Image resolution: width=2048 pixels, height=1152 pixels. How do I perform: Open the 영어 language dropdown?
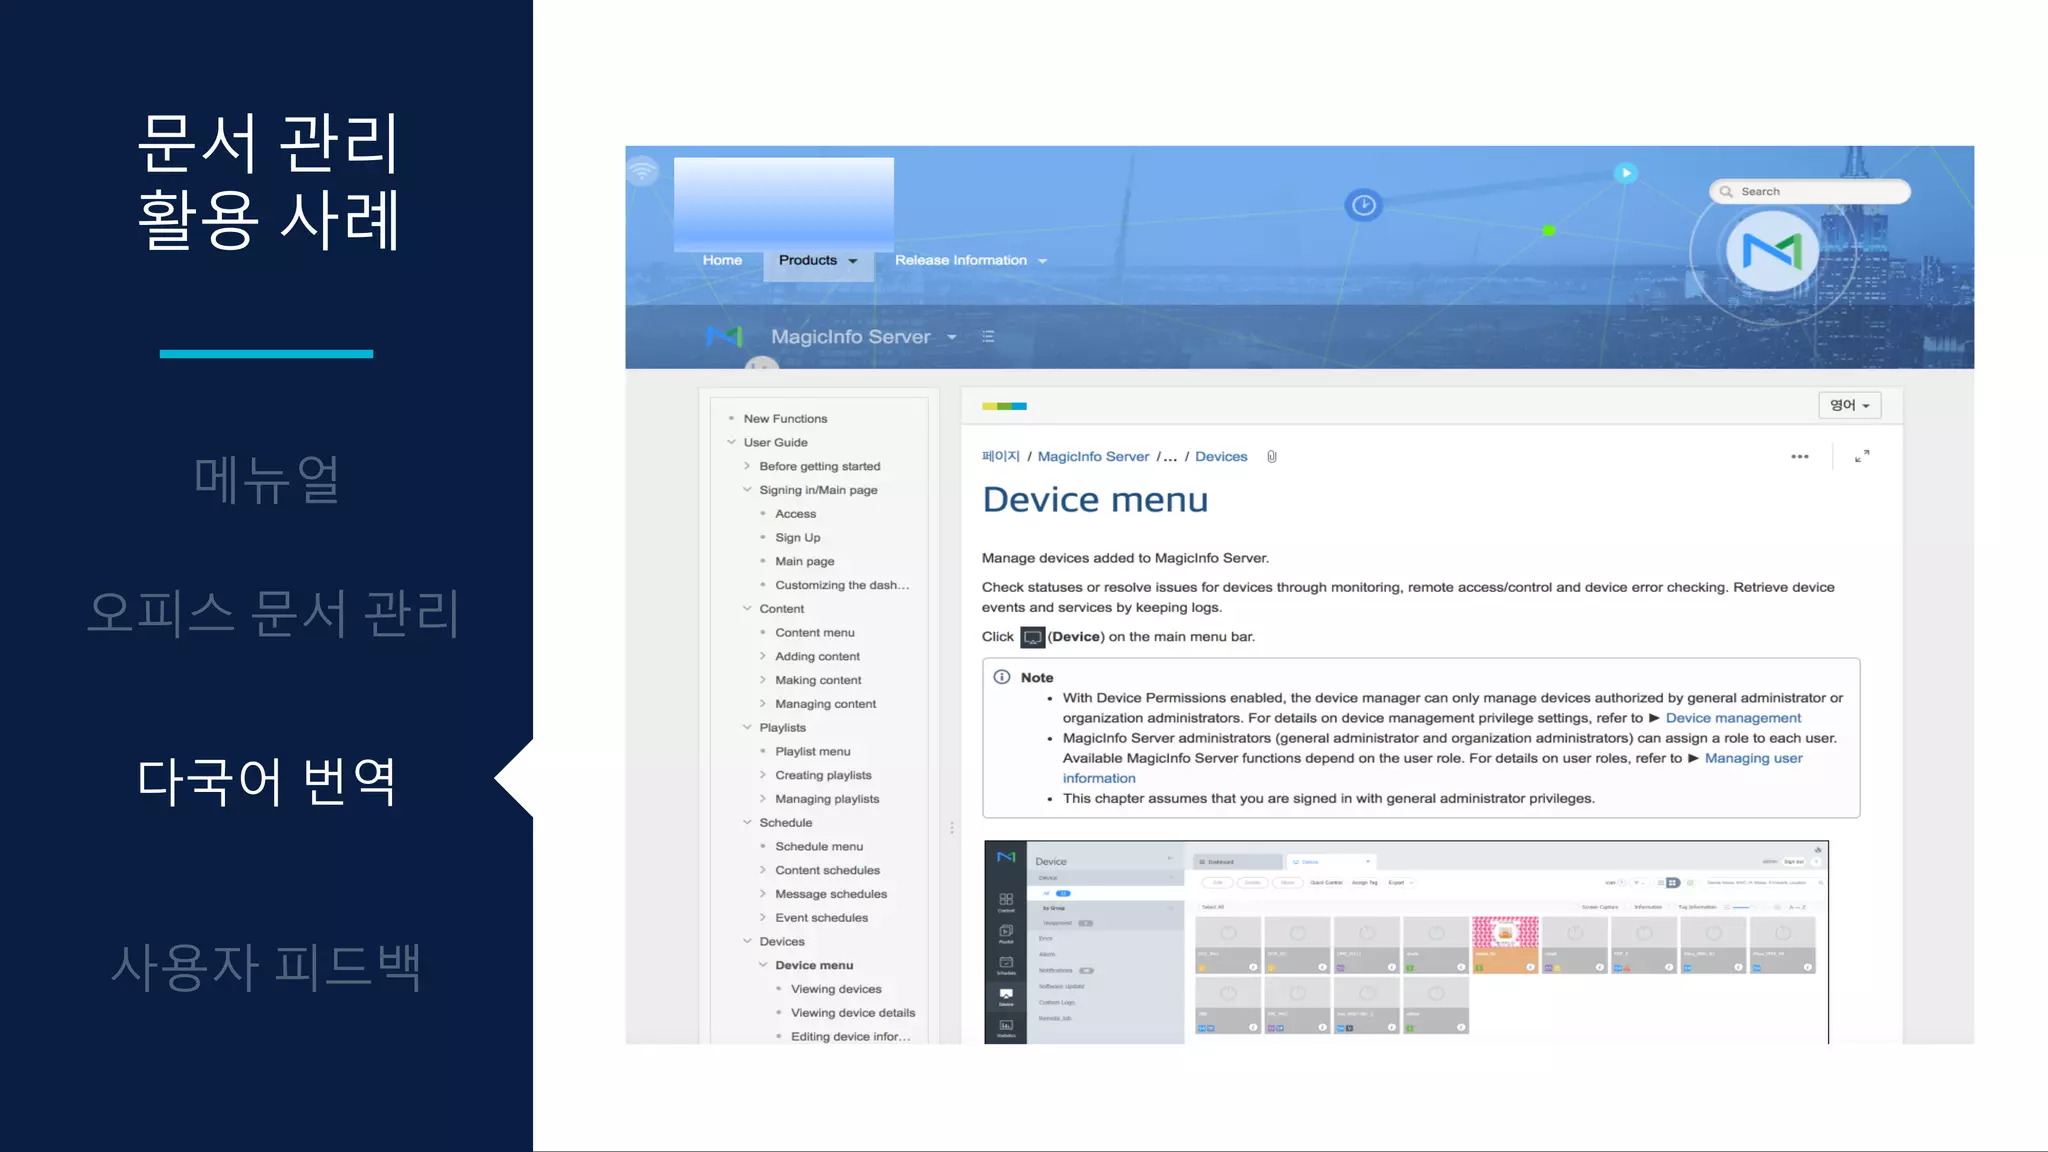[1849, 405]
